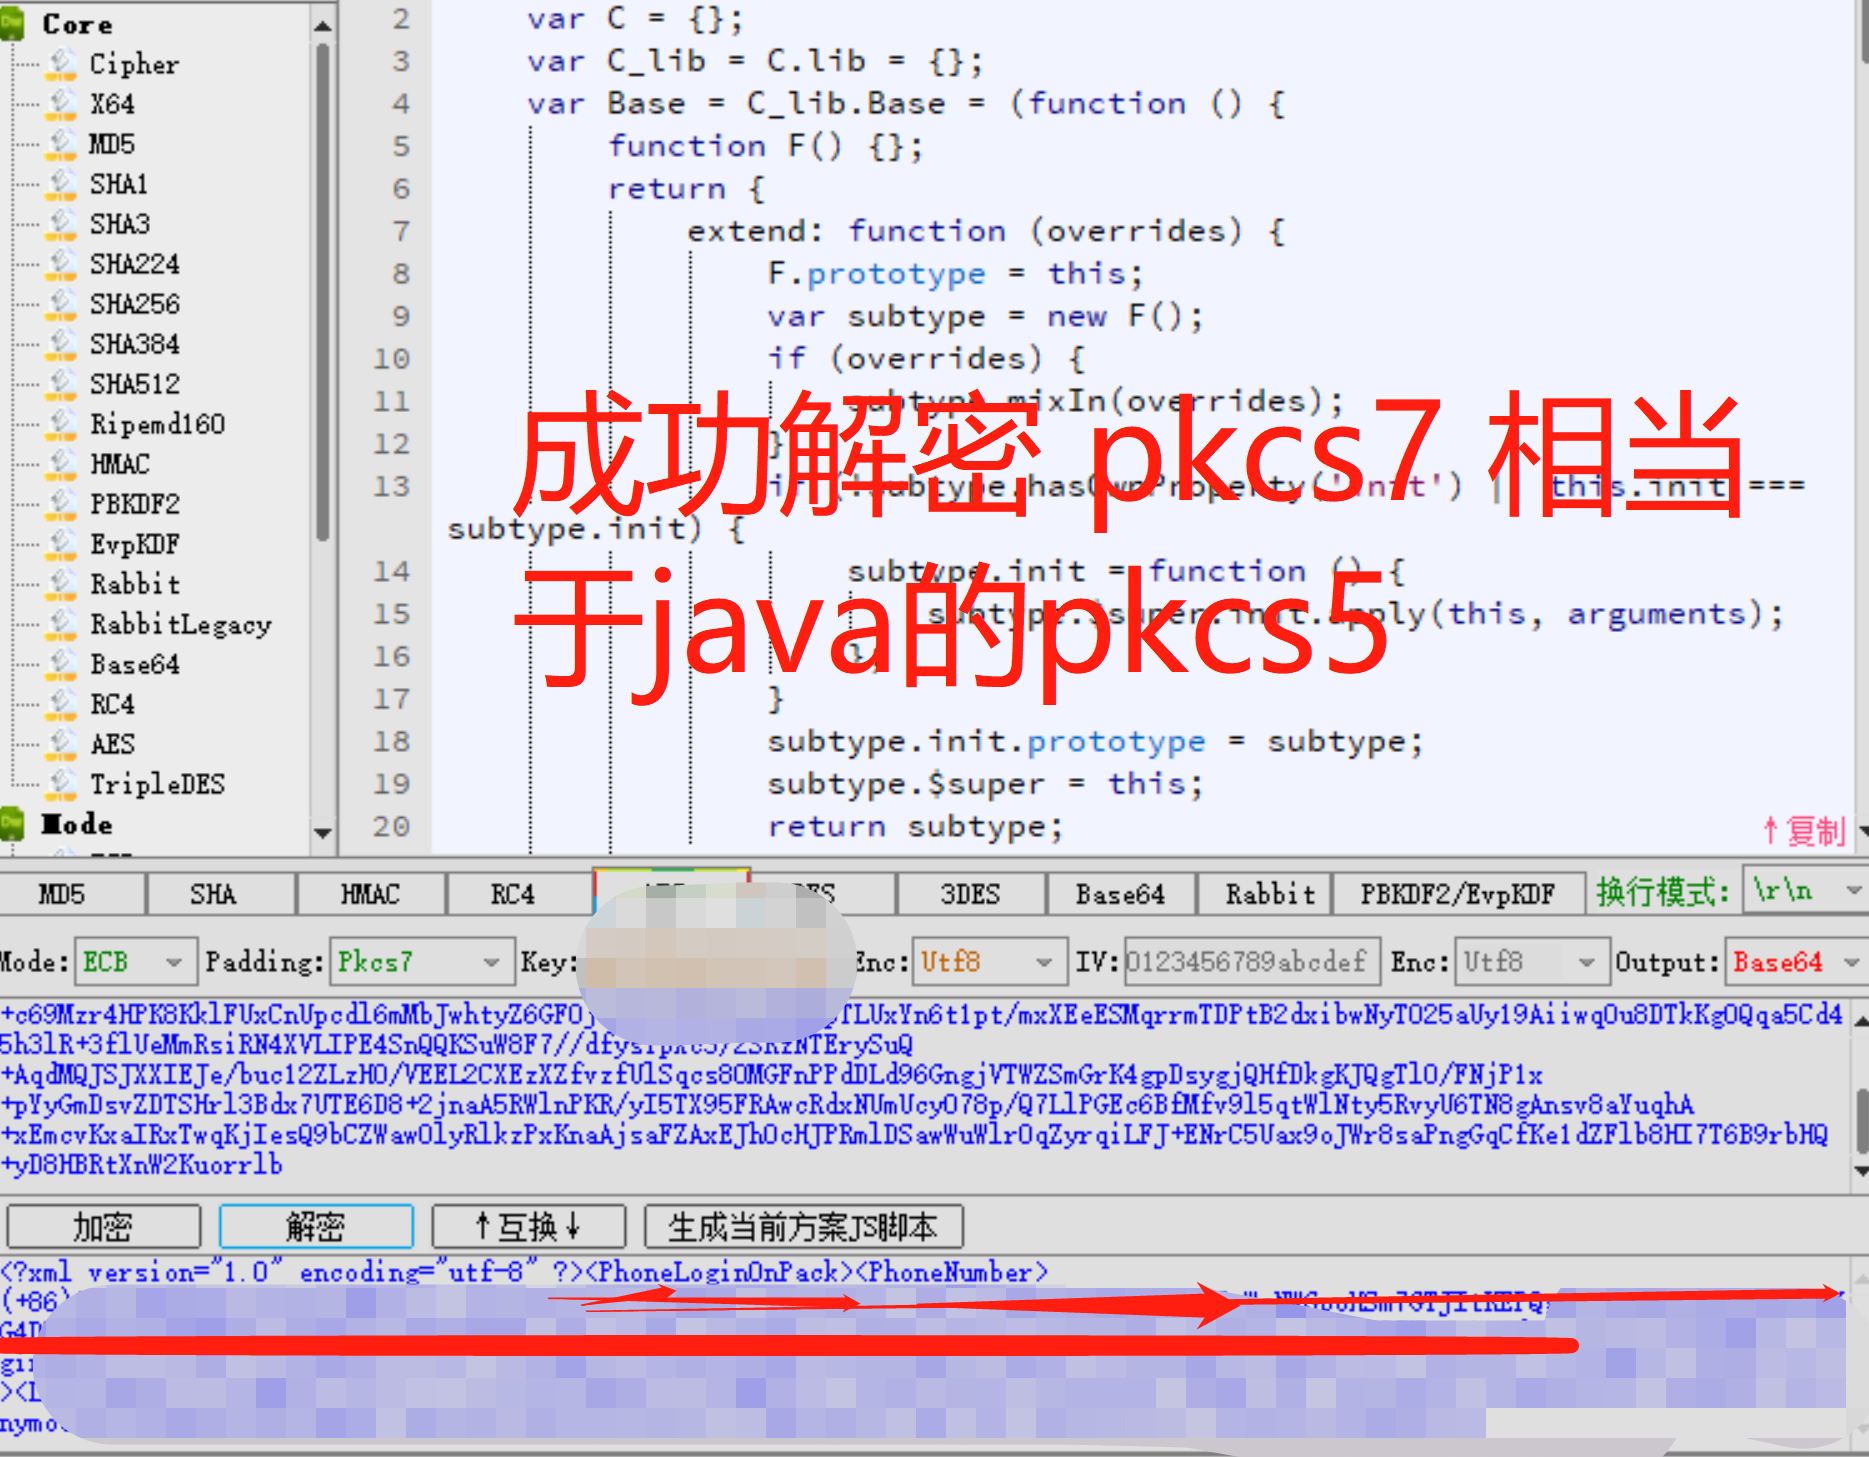The width and height of the screenshot is (1869, 1457).
Task: Click the Rabbit tree item icon
Action: coord(61,583)
